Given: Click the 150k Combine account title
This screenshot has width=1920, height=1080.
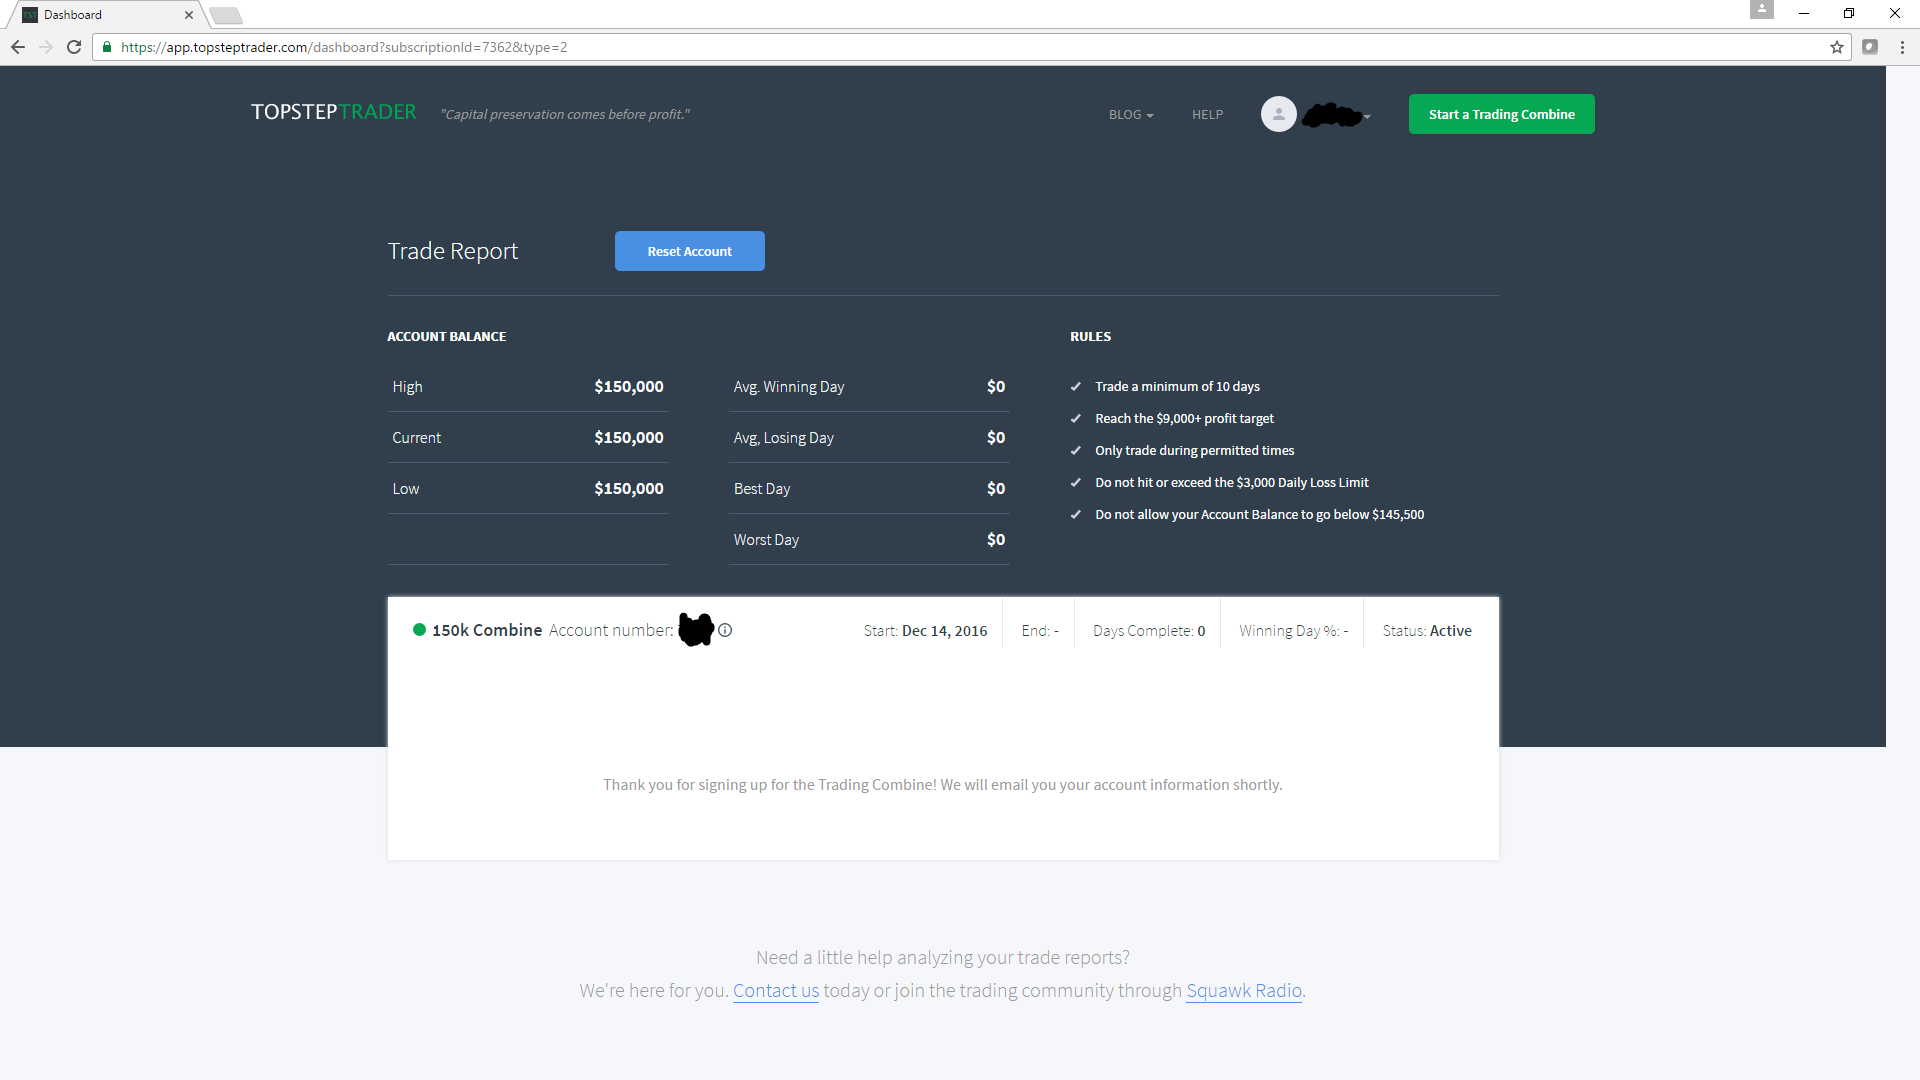Looking at the screenshot, I should 487,630.
